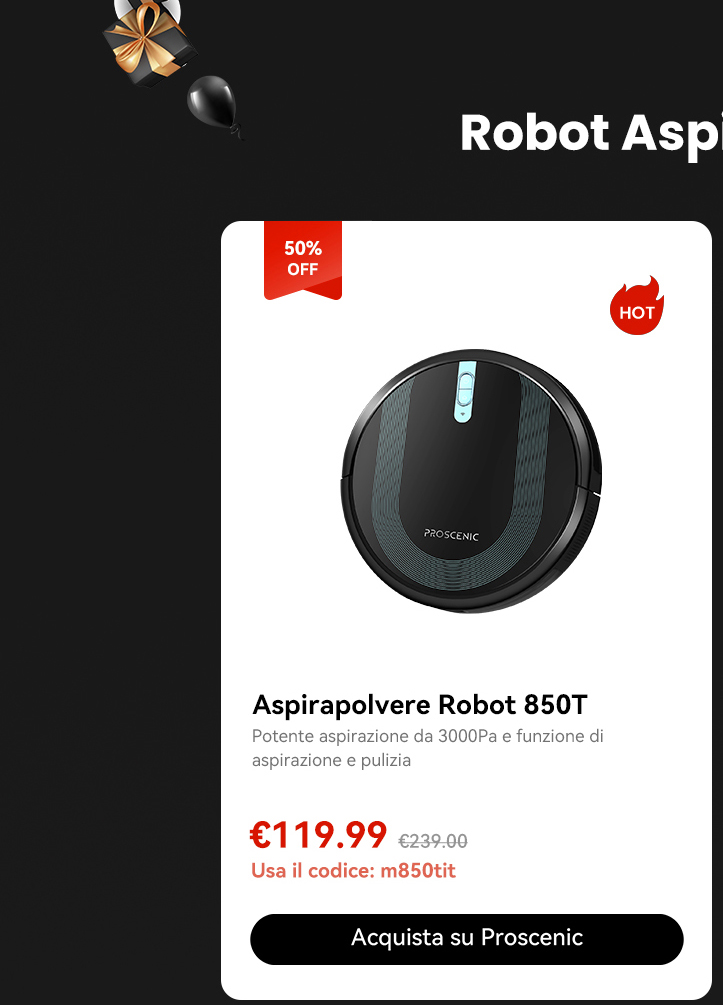Select the 'Robot Aspi' section heading
The image size is (723, 1005).
pyautogui.click(x=591, y=133)
